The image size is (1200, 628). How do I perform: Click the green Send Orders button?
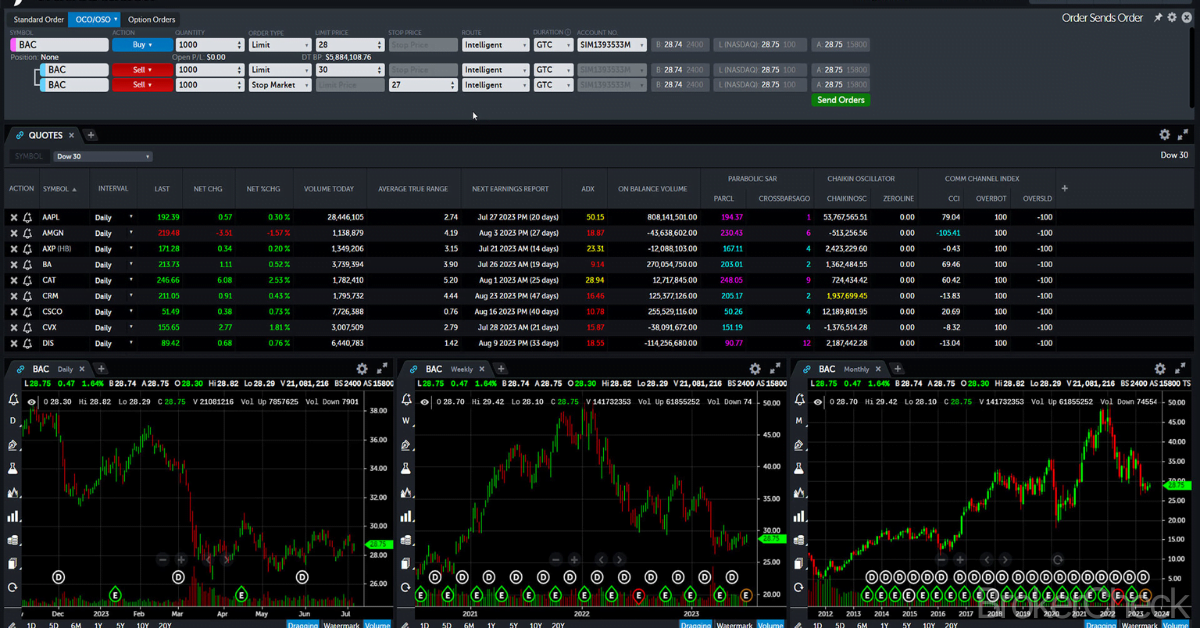tap(840, 100)
